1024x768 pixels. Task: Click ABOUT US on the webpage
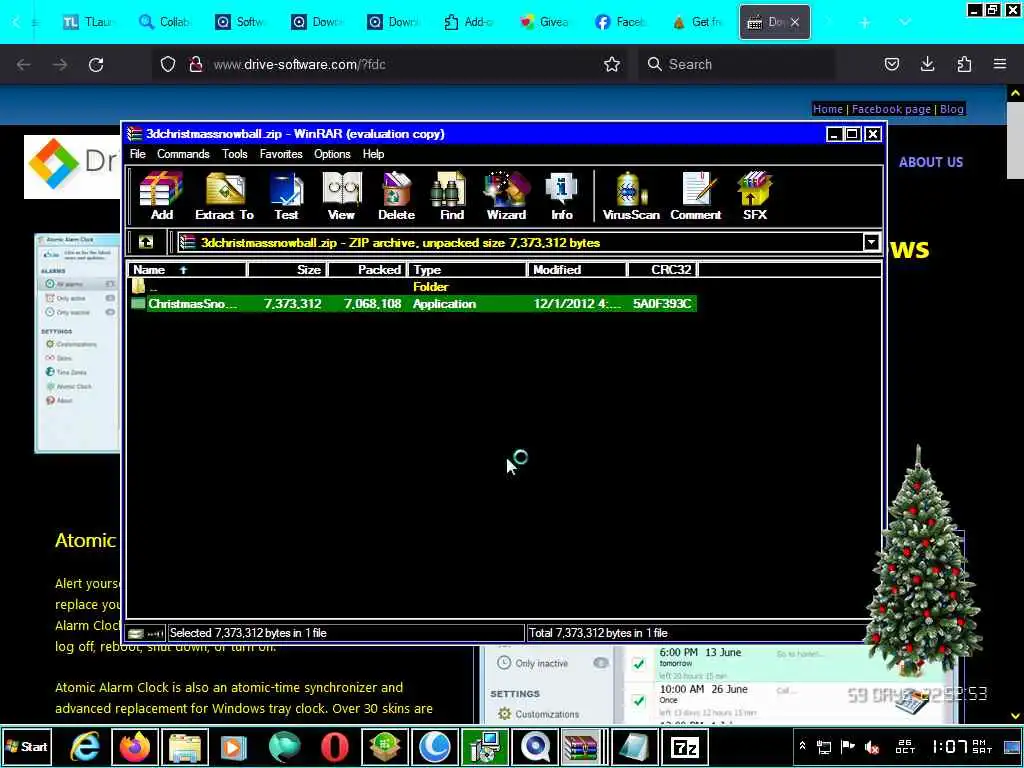tap(931, 162)
